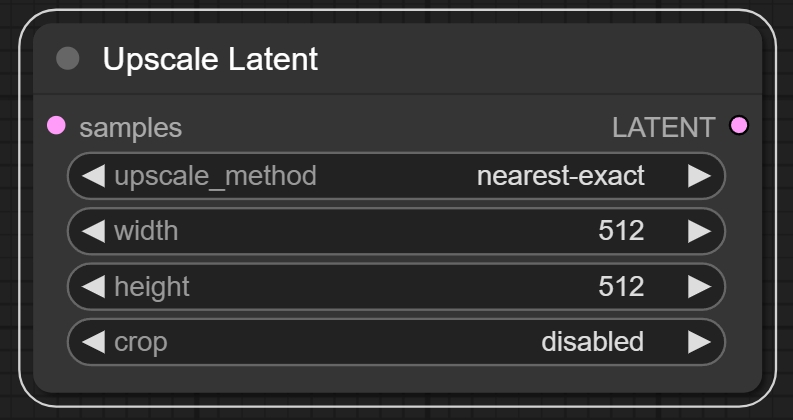793x420 pixels.
Task: Decrease height with its left arrow
Action: tap(93, 287)
